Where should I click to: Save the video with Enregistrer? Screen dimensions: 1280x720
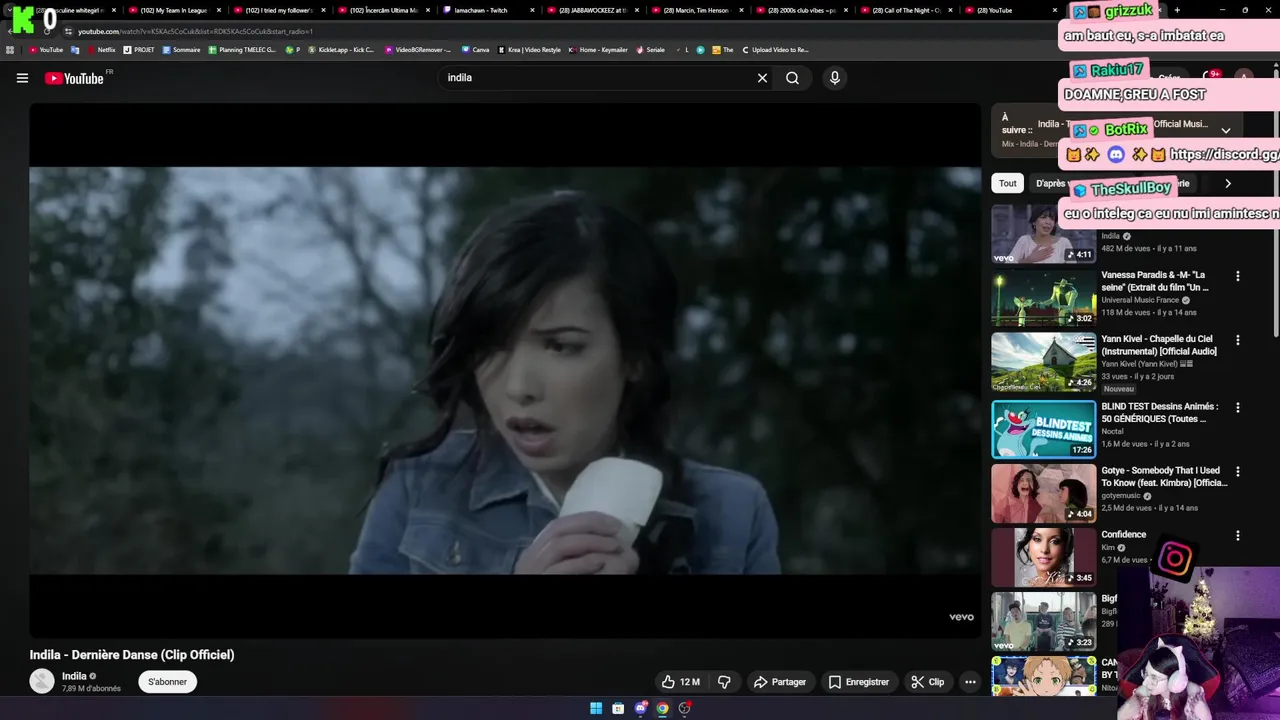coord(858,682)
